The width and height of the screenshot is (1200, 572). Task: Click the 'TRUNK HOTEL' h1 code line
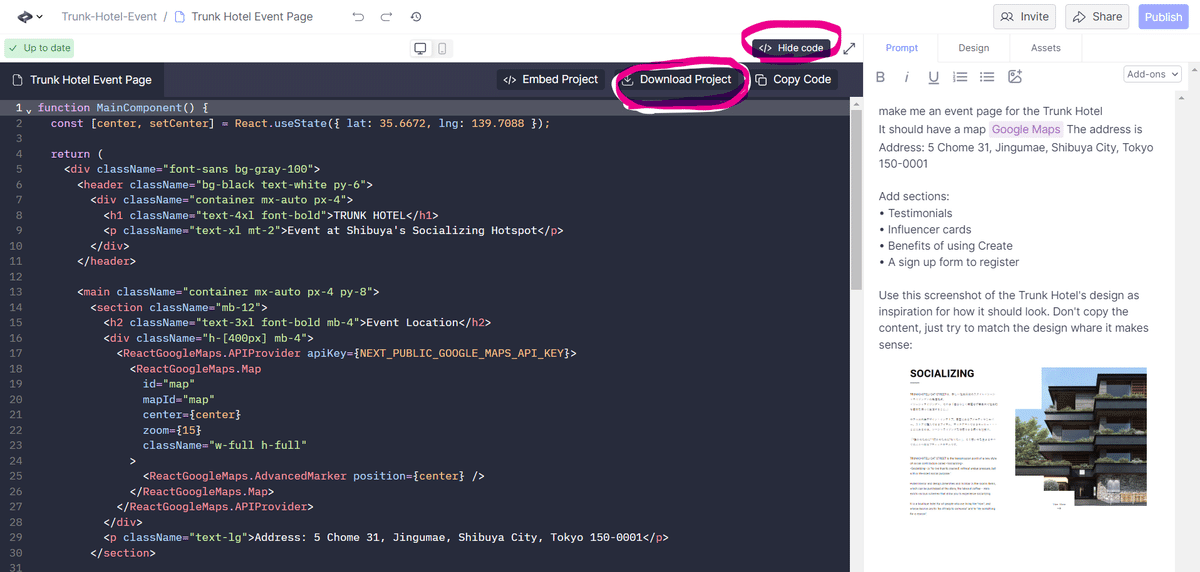[x=271, y=215]
